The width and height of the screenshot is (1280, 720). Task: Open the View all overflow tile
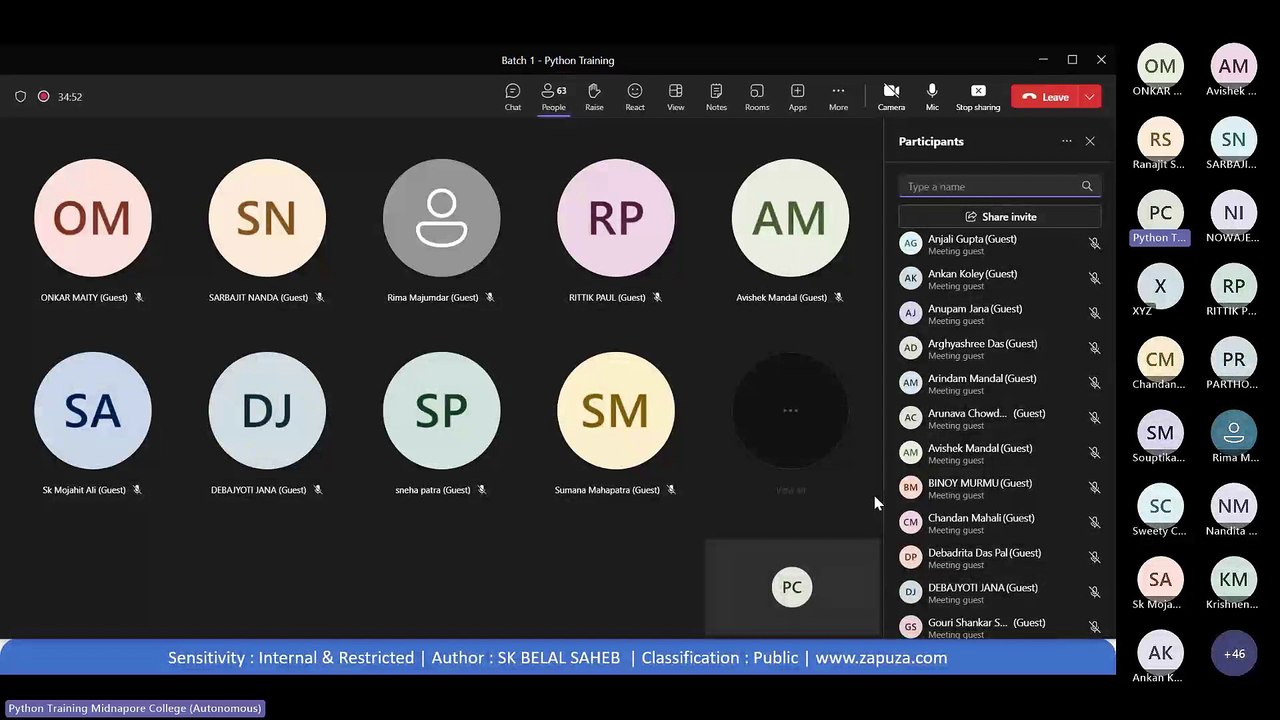(790, 411)
